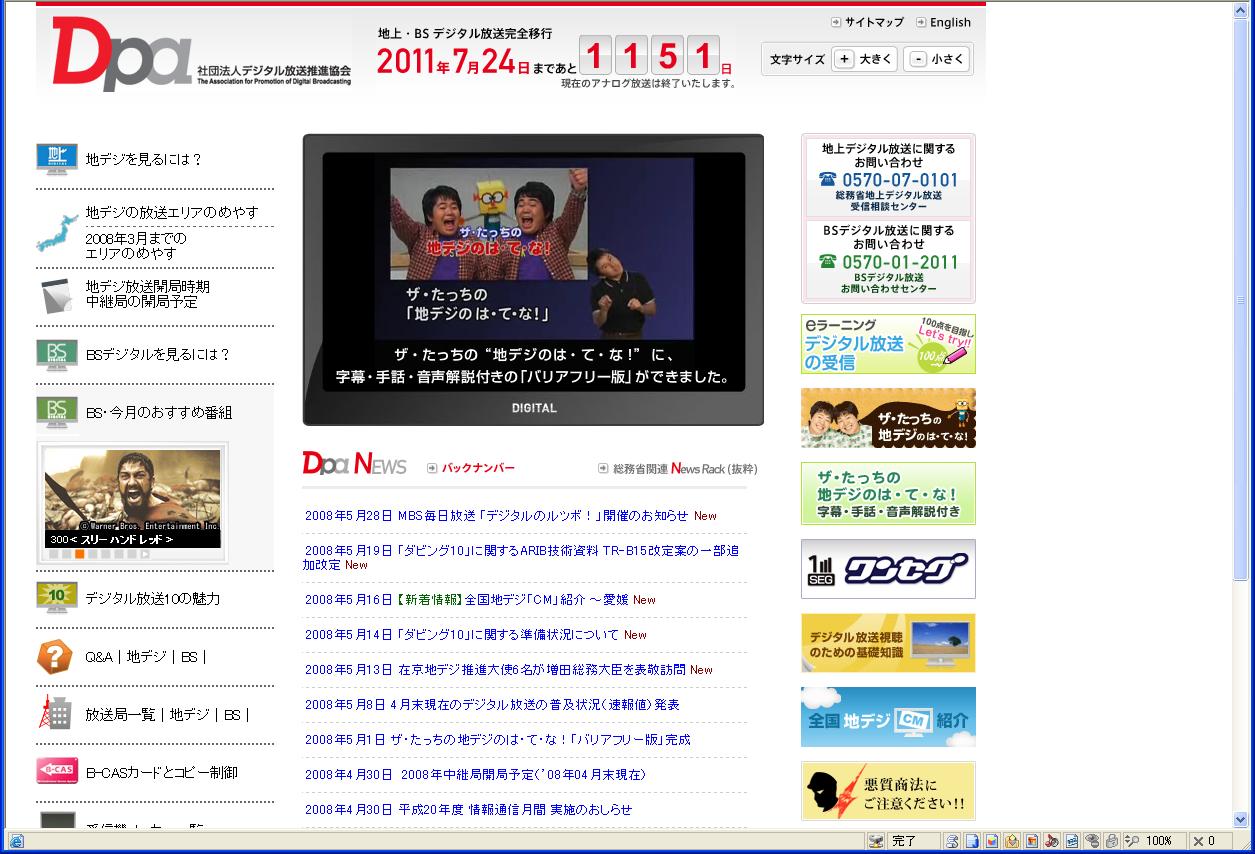The width and height of the screenshot is (1255, 854).
Task: Open the Q&A link in the sidebar
Action: click(x=99, y=657)
